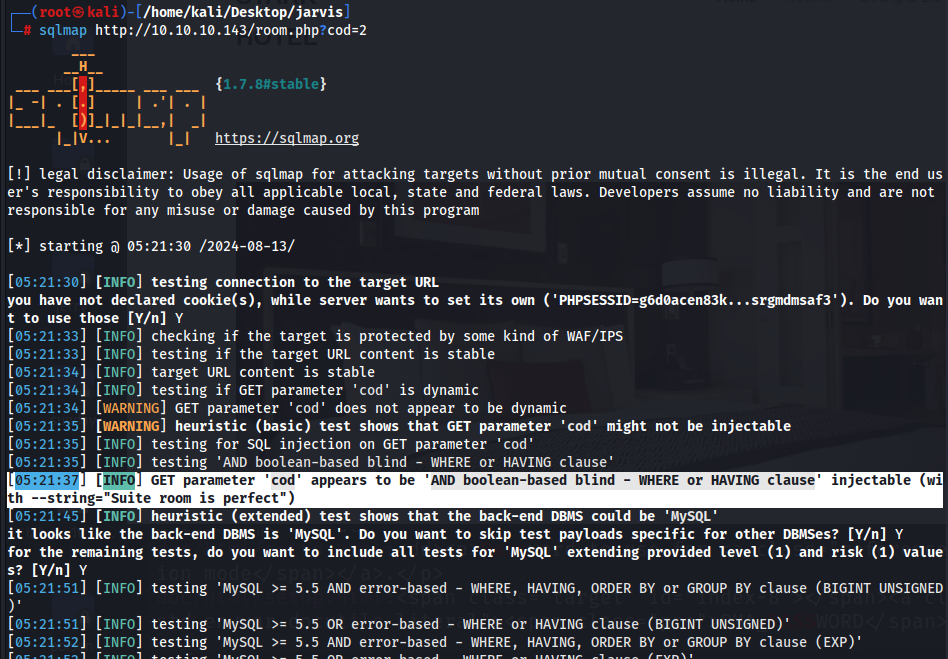Click the "testing if GET parameter 'cod' is dynamic" message
The height and width of the screenshot is (659, 948).
tap(315, 391)
